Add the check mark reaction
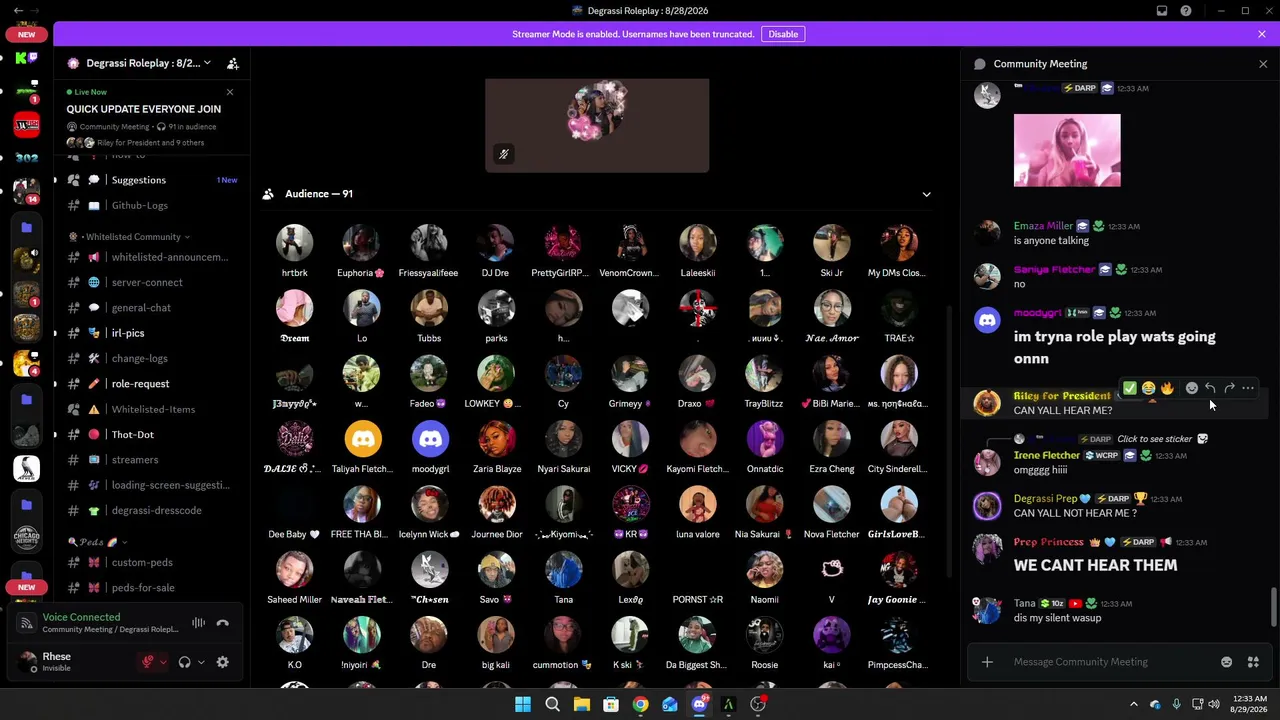The height and width of the screenshot is (720, 1280). [1129, 388]
